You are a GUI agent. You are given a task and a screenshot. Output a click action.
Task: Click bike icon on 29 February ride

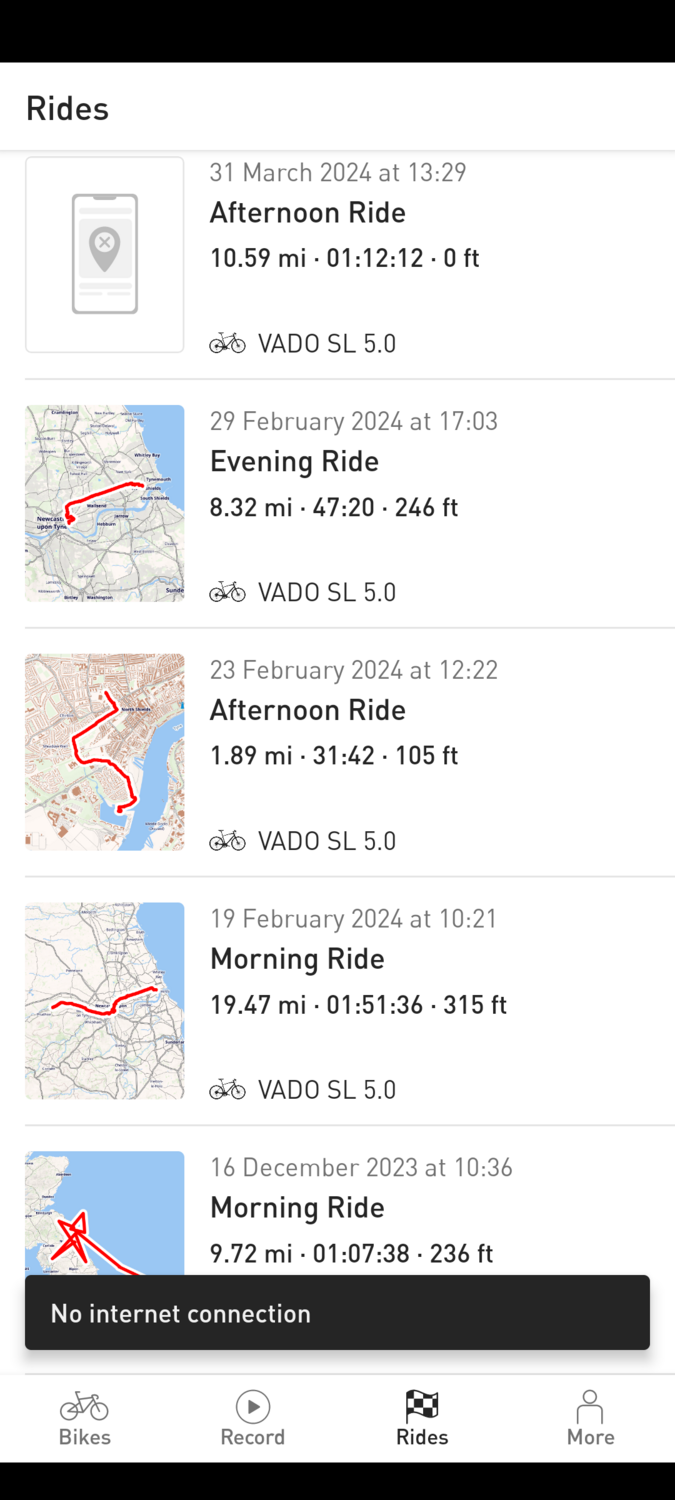(x=228, y=592)
